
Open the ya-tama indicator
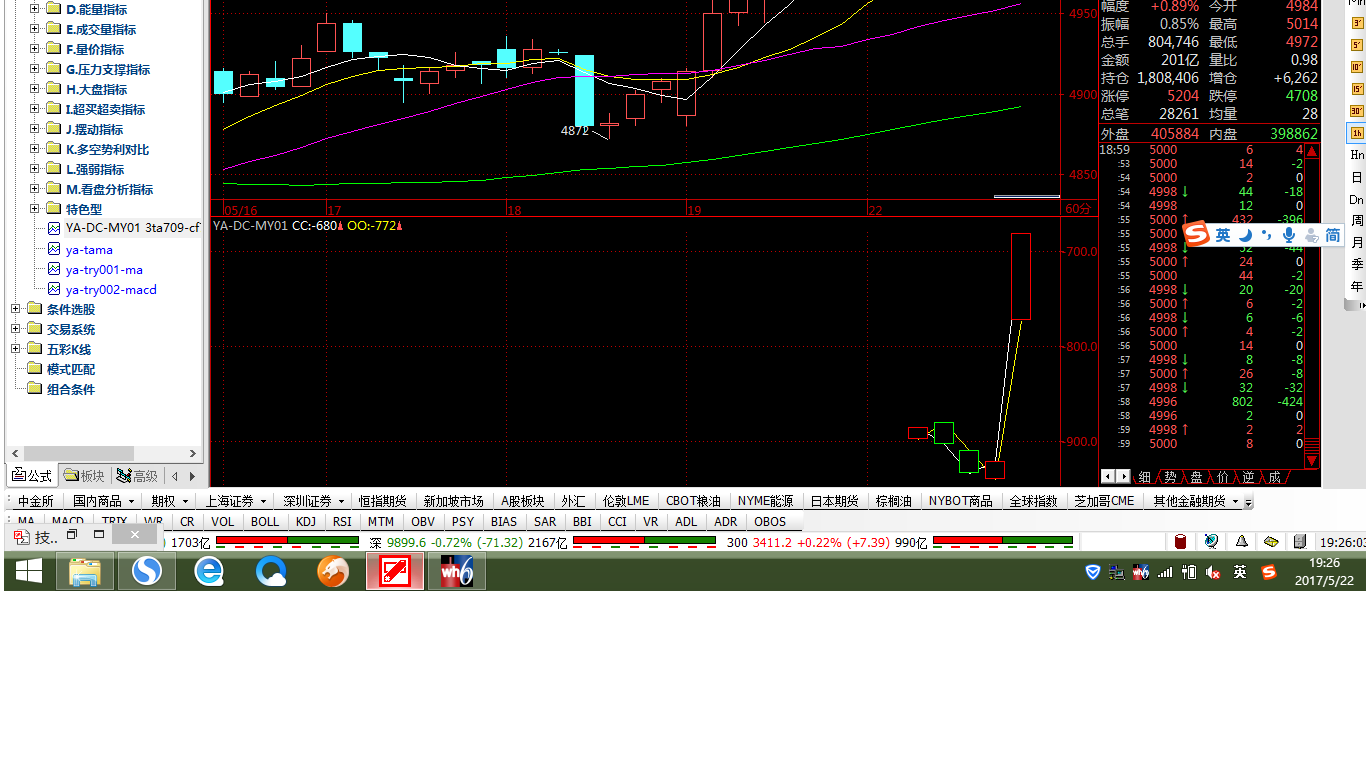[x=89, y=249]
